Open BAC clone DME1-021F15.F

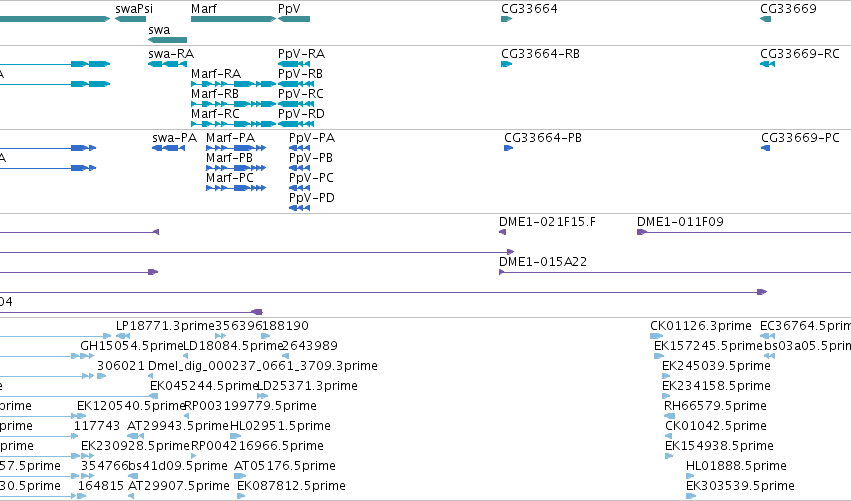[547, 222]
